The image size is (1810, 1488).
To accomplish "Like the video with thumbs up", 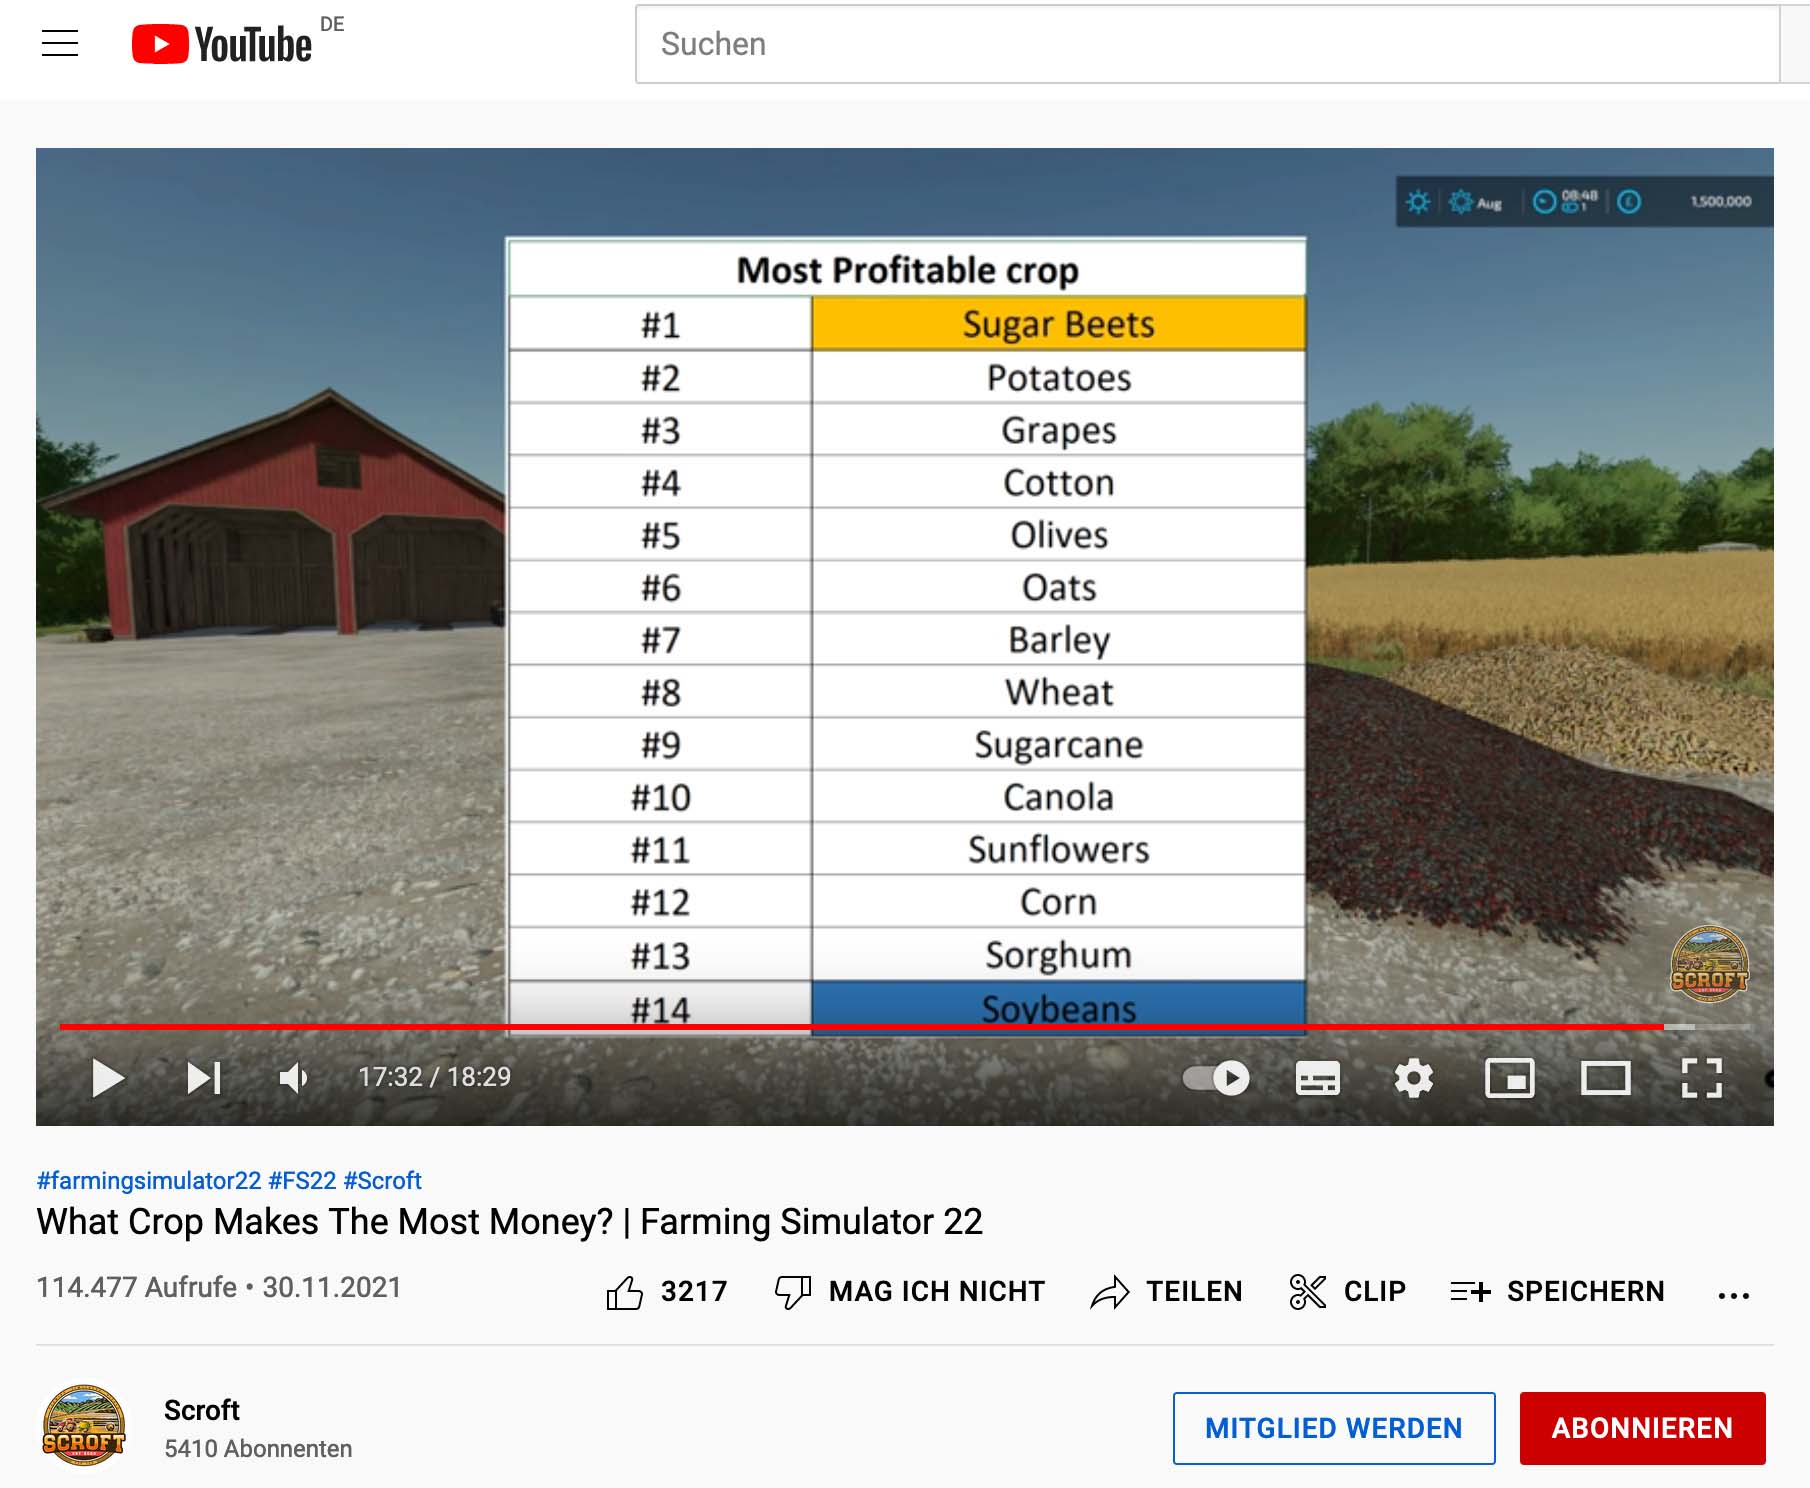I will (x=666, y=1292).
